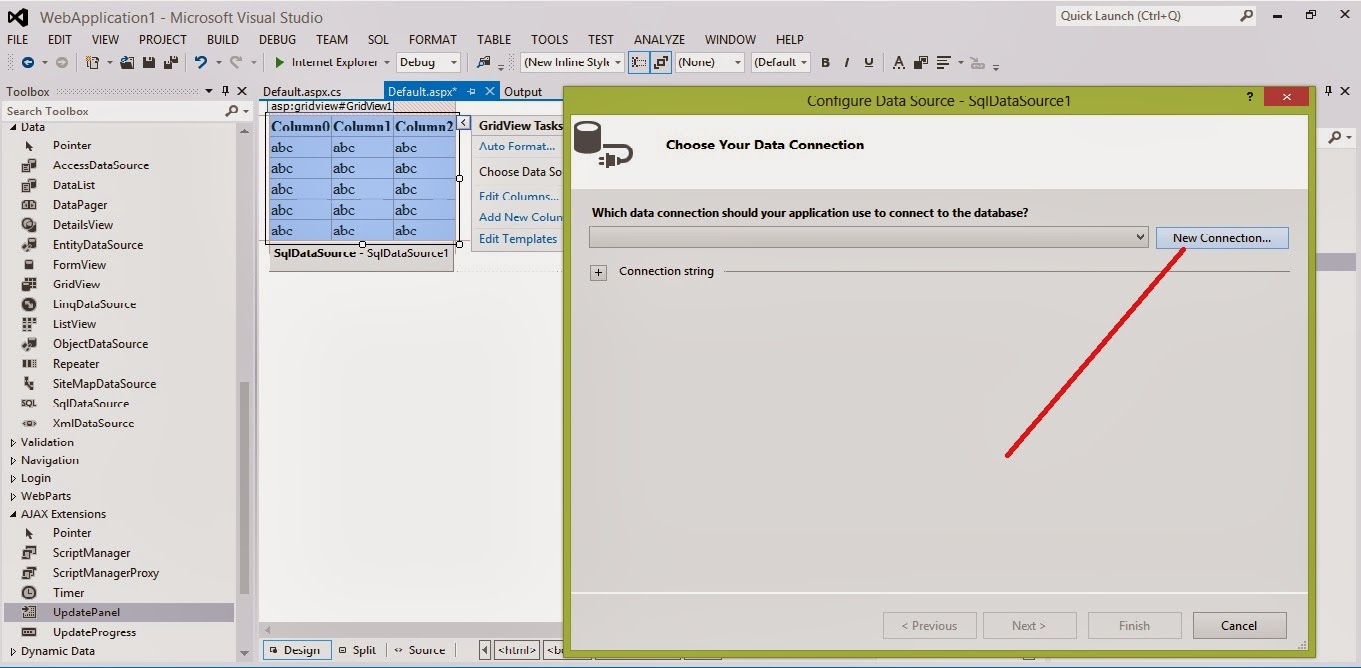Expand the Dynamic Data toolbox group
Screen dimensions: 1361x668
(13, 651)
